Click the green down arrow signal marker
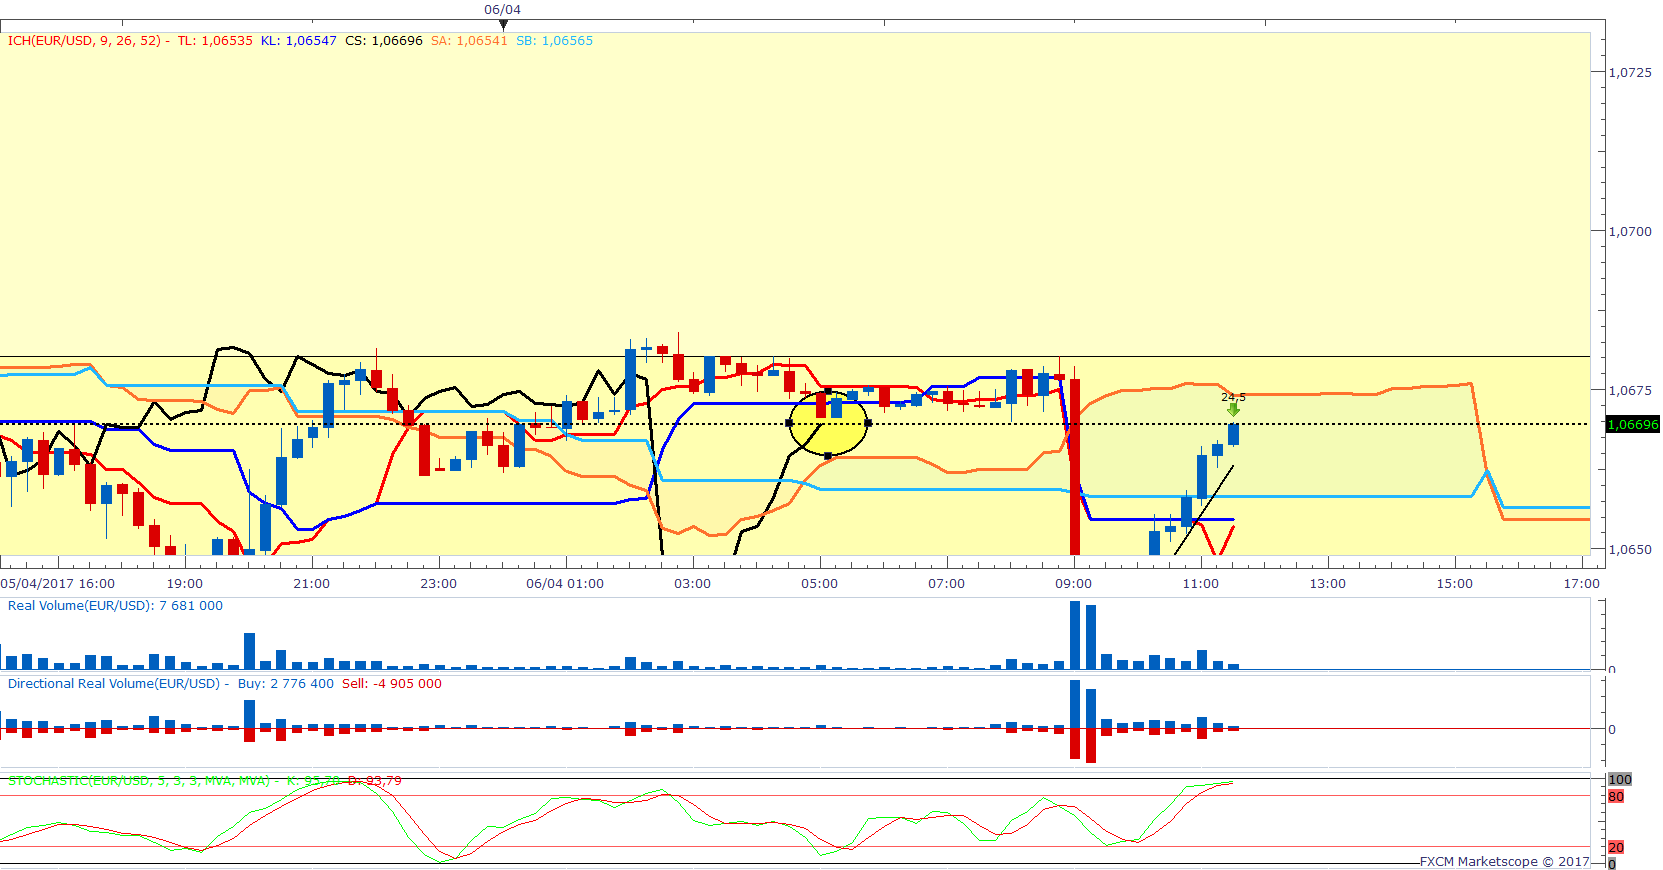The height and width of the screenshot is (870, 1663). [x=1233, y=409]
